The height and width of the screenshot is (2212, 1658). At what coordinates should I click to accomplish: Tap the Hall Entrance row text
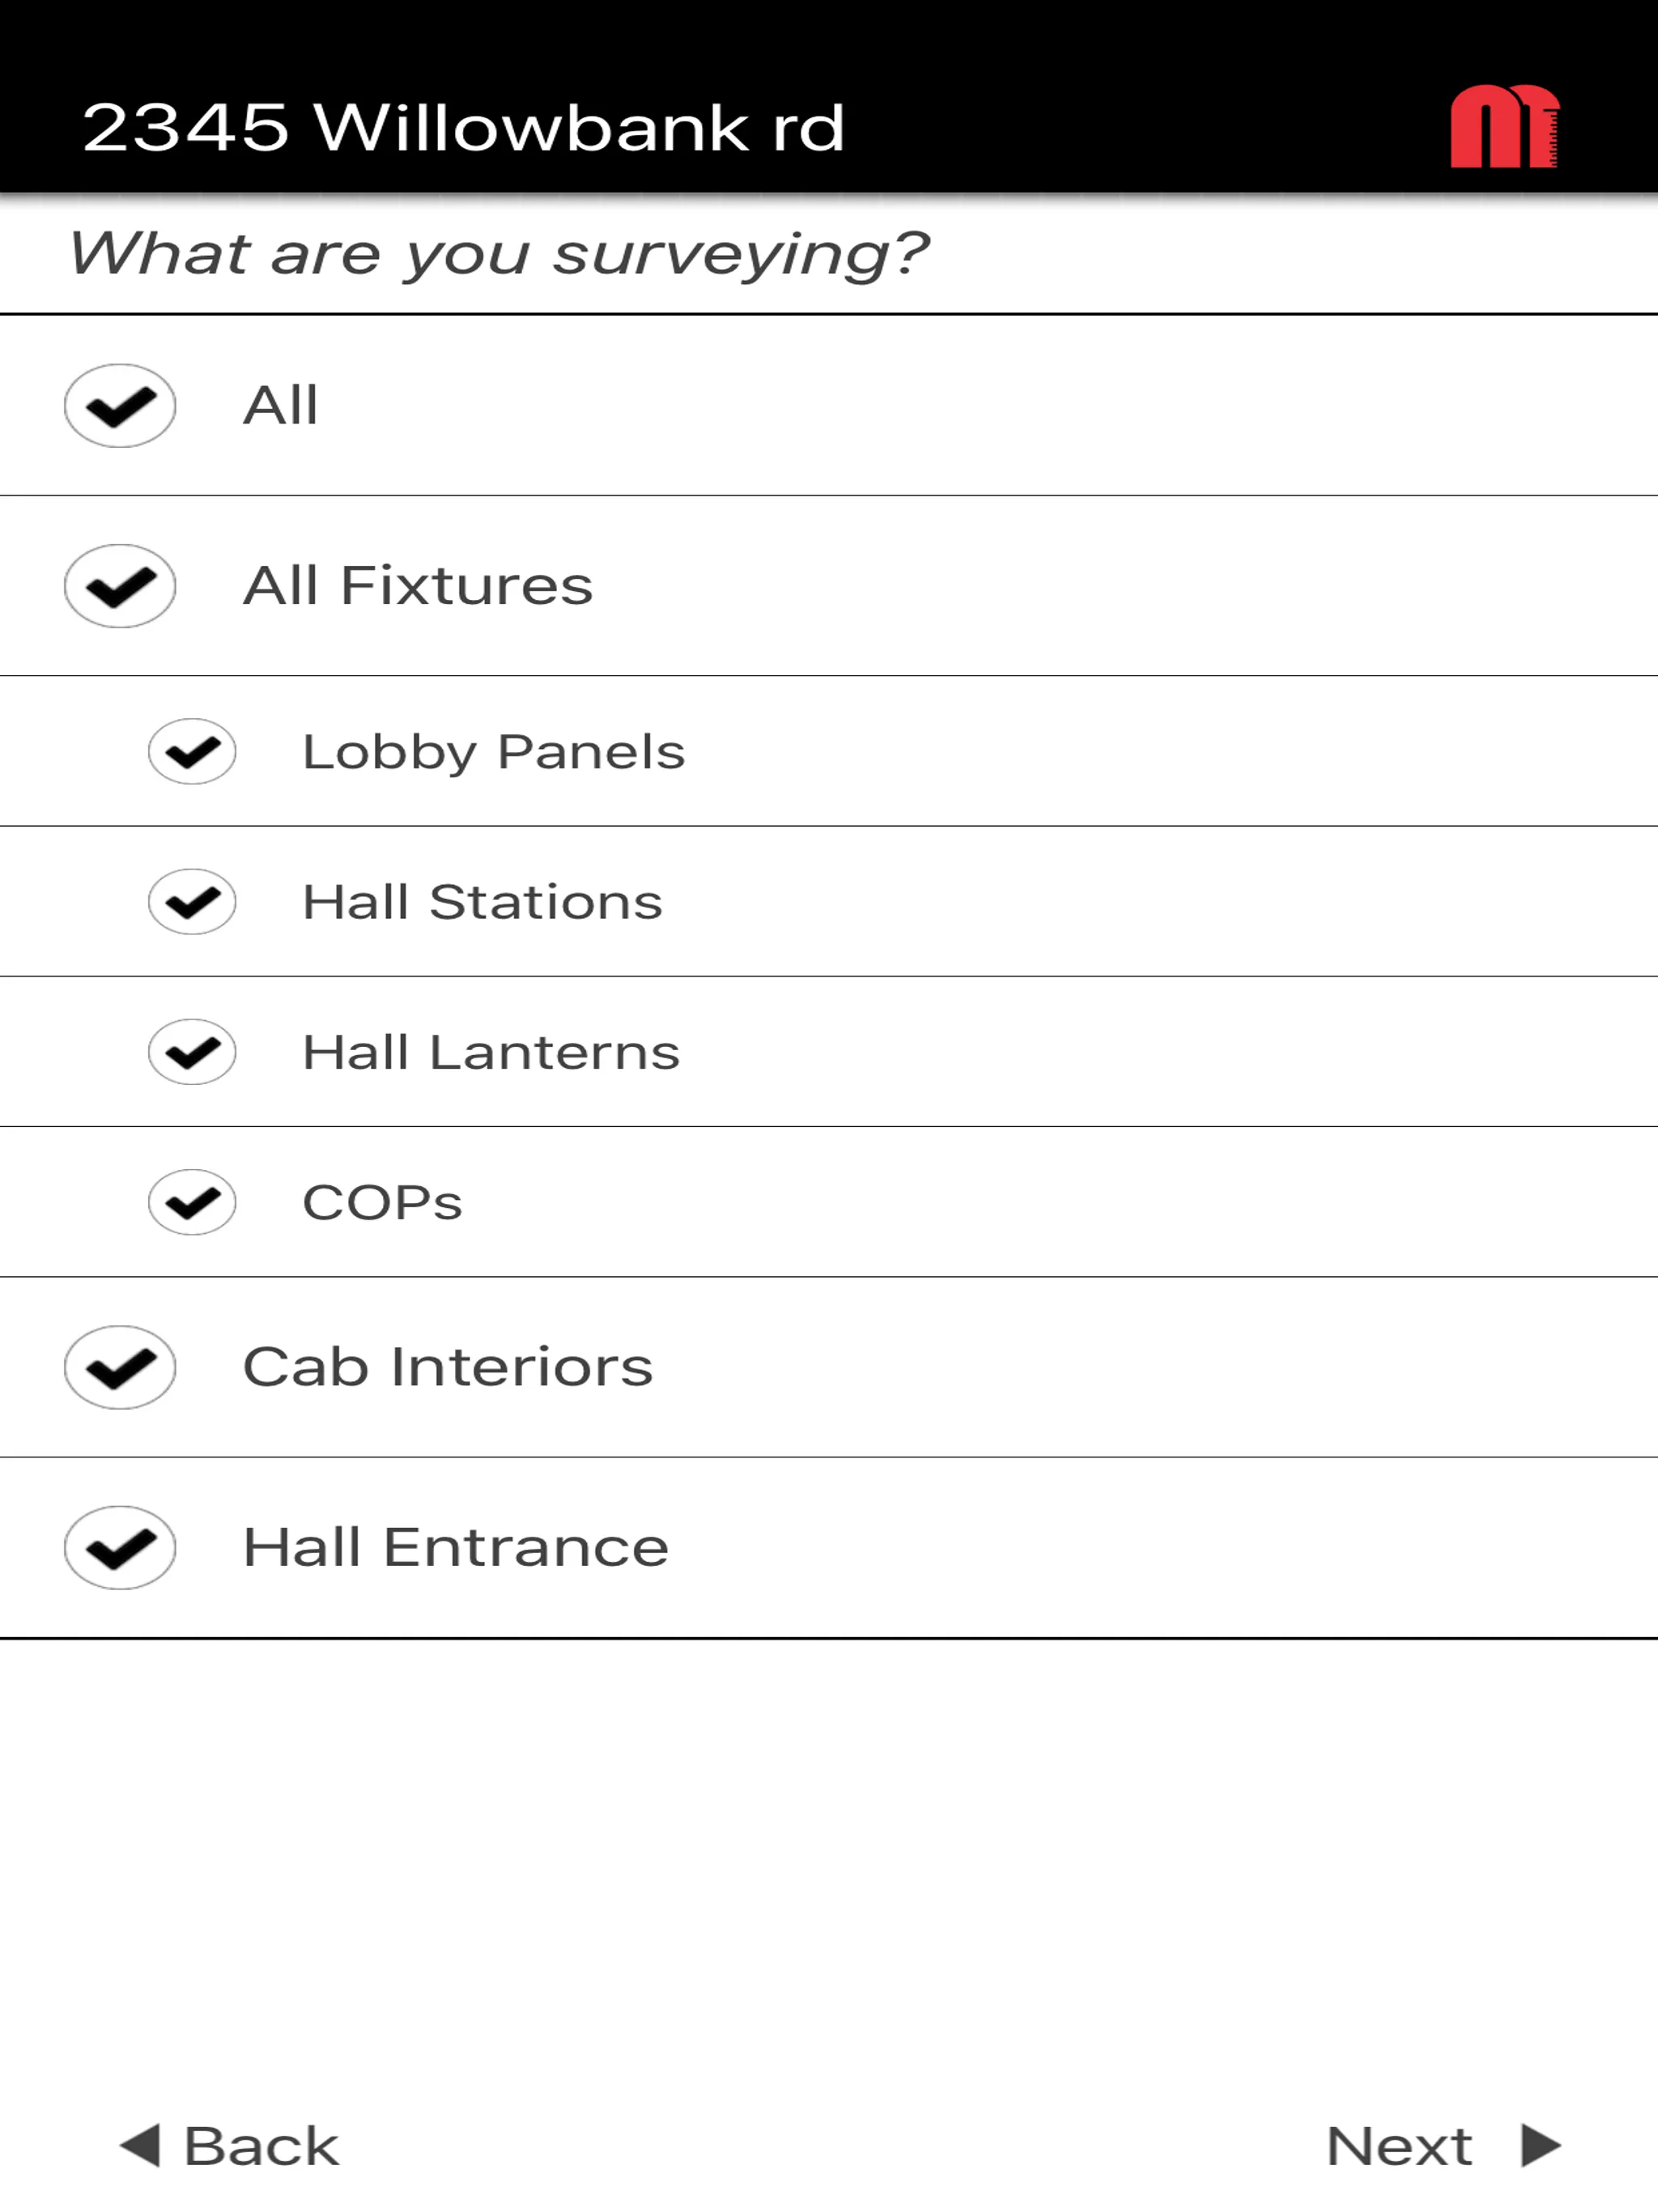tap(456, 1548)
